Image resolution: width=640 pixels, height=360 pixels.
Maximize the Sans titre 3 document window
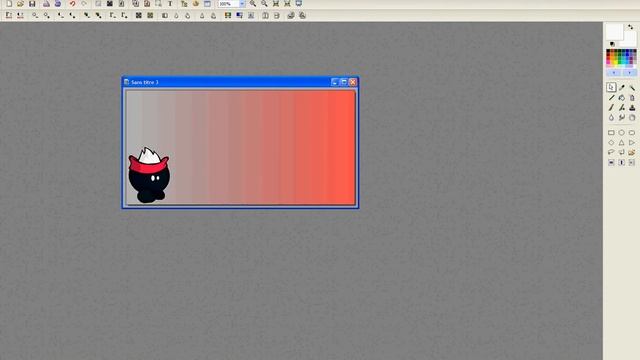[344, 82]
